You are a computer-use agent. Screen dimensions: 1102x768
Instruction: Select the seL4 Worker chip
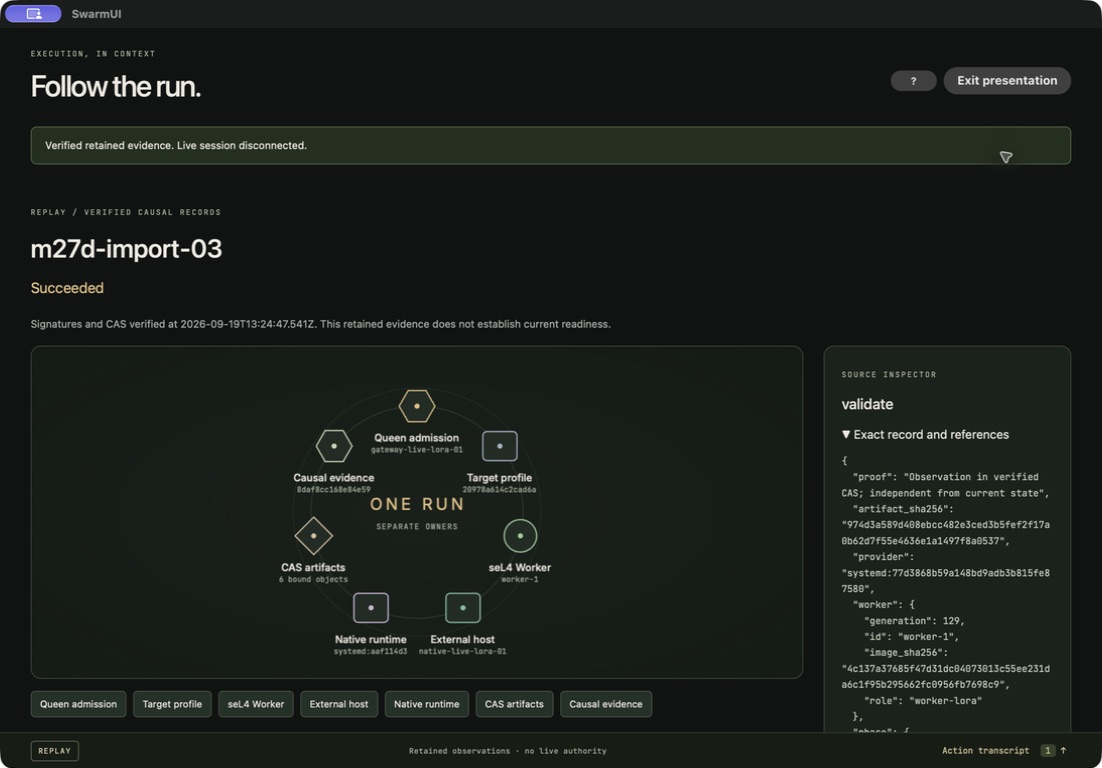[256, 704]
